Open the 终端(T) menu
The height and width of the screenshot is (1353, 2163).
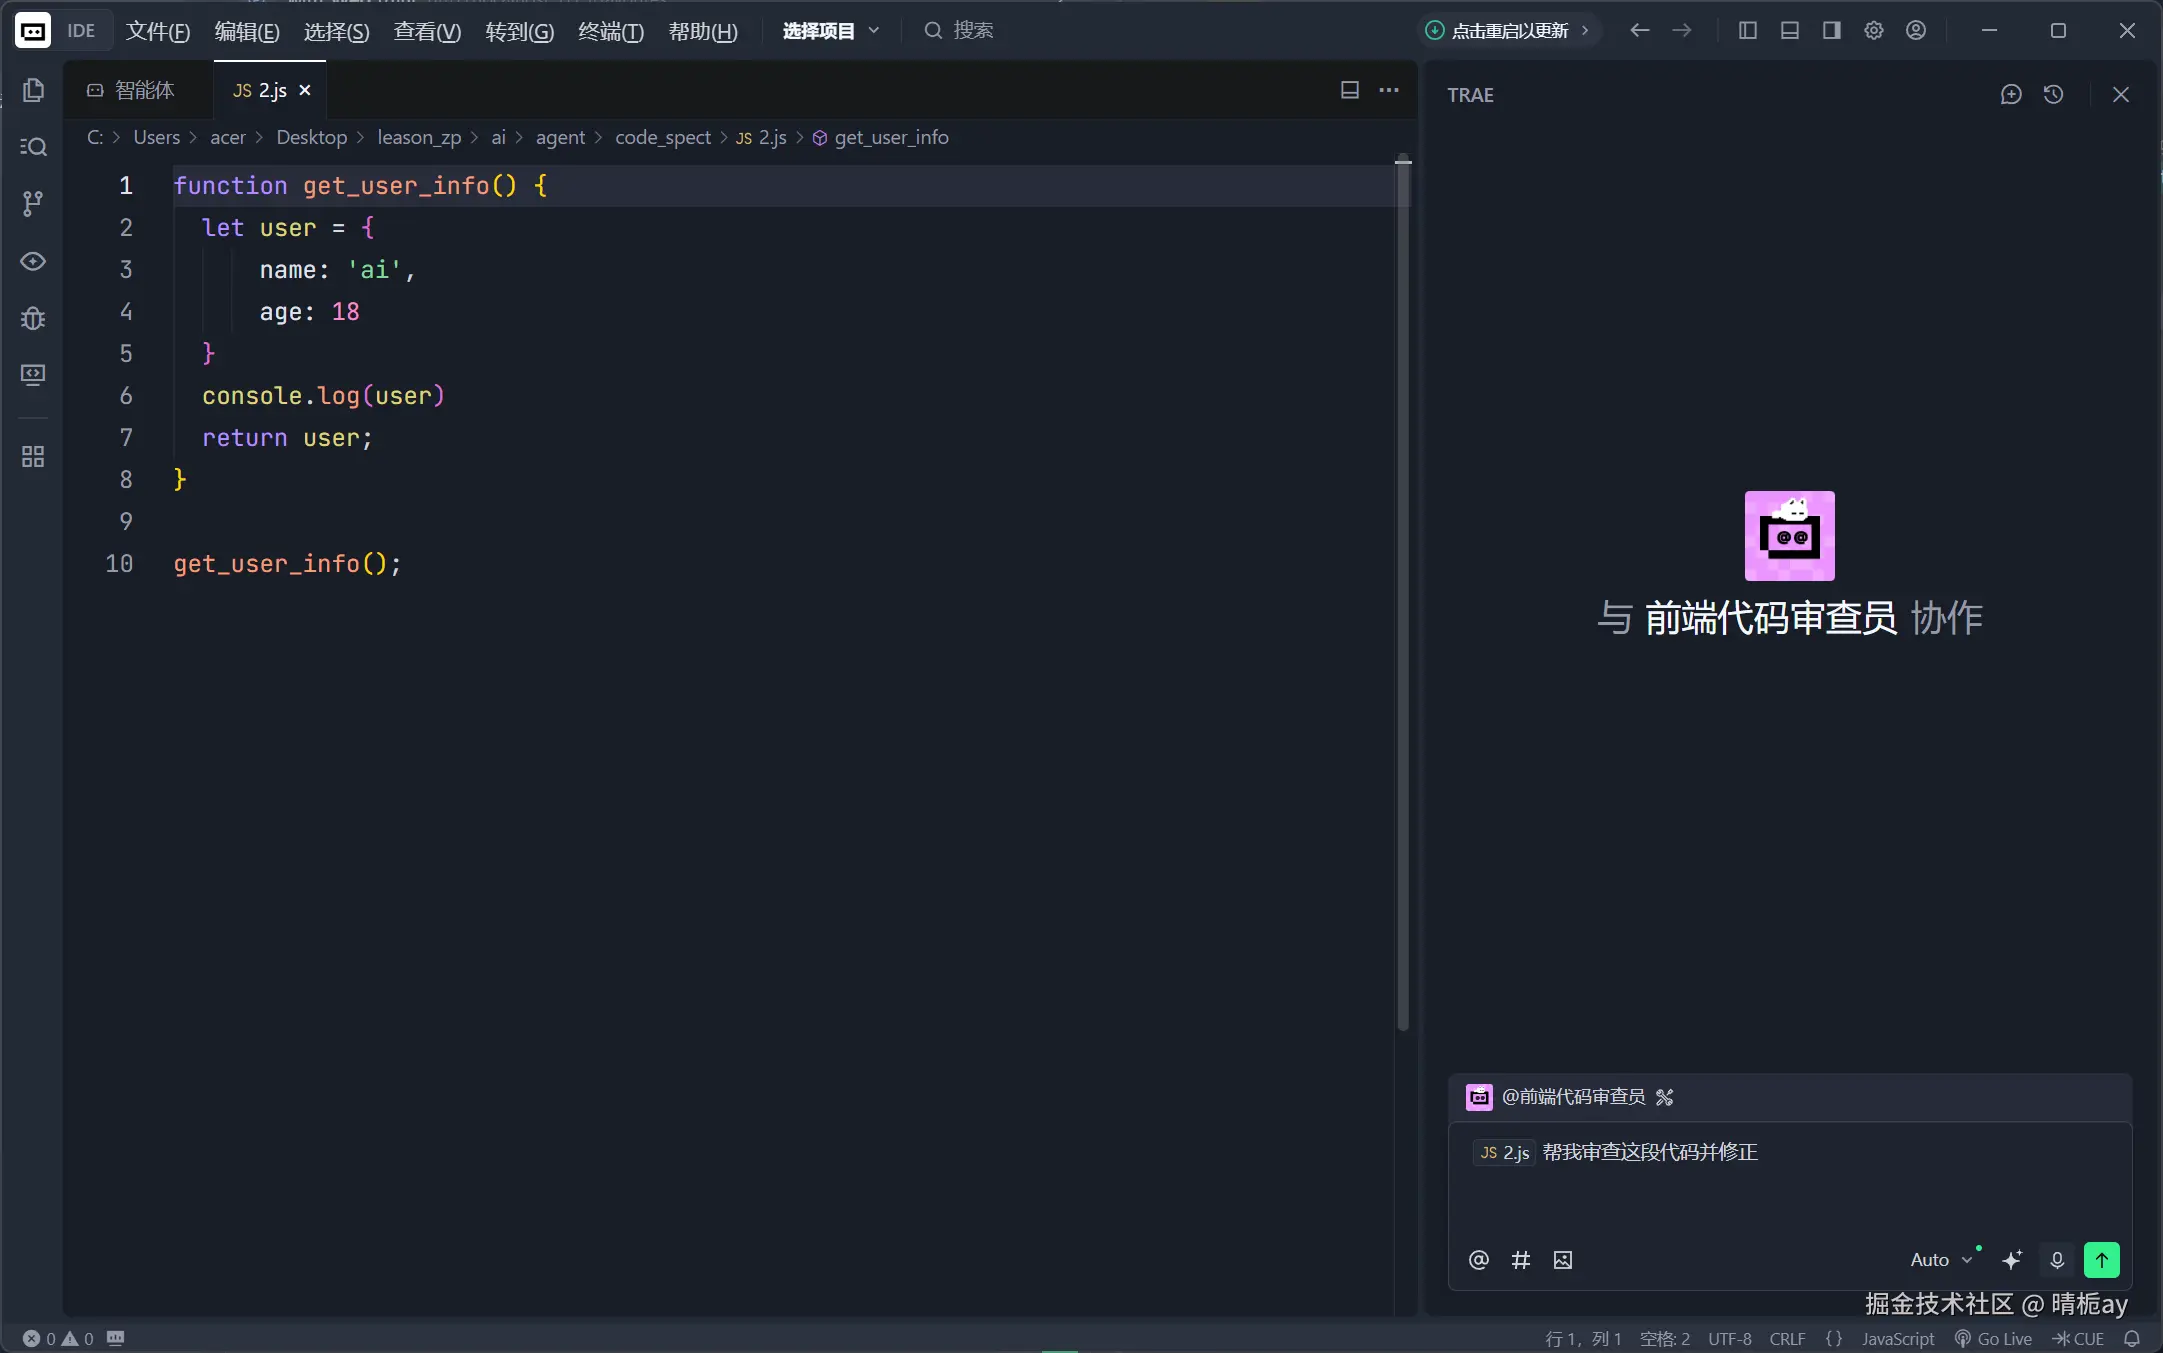click(610, 31)
